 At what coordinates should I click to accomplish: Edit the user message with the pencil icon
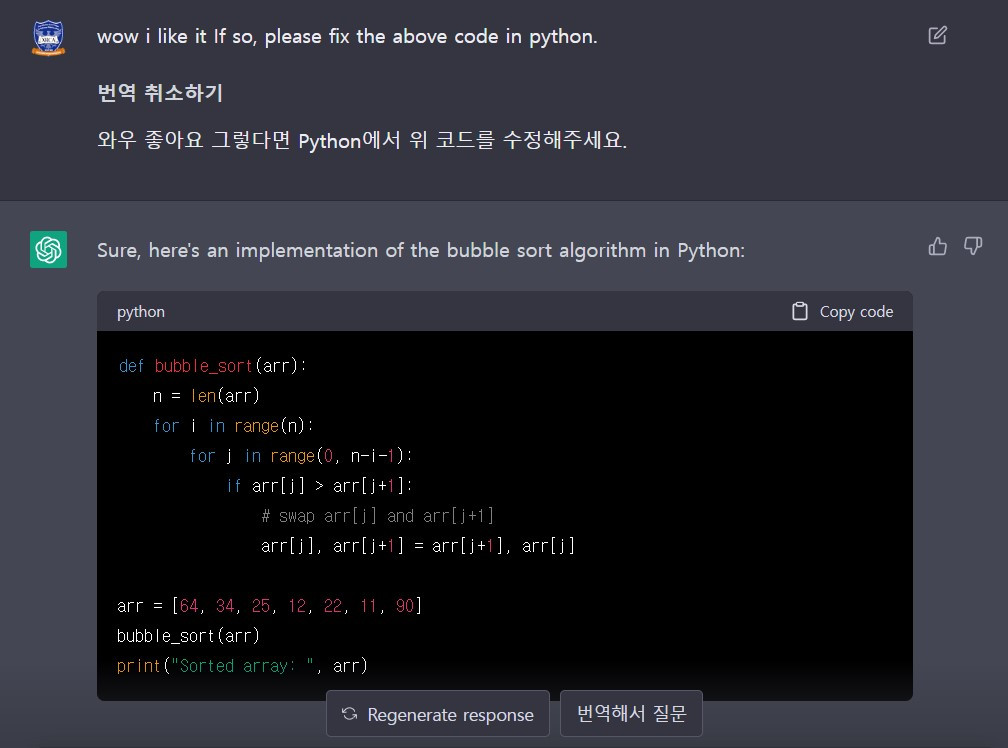pos(937,34)
